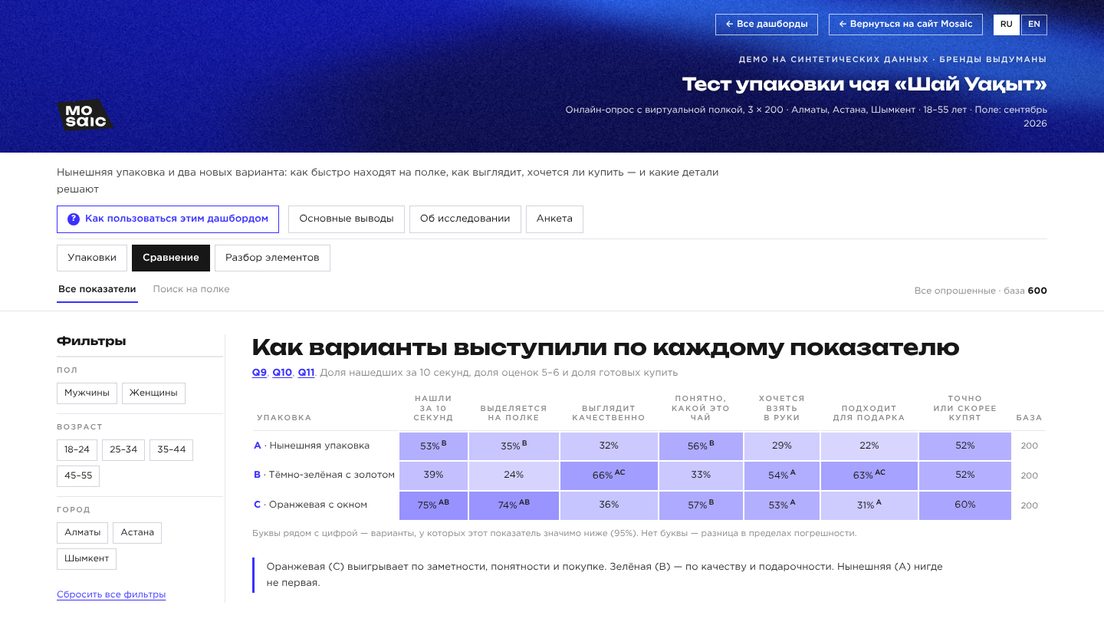Click column header 'Нашли за 10 секунд'

(x=433, y=408)
